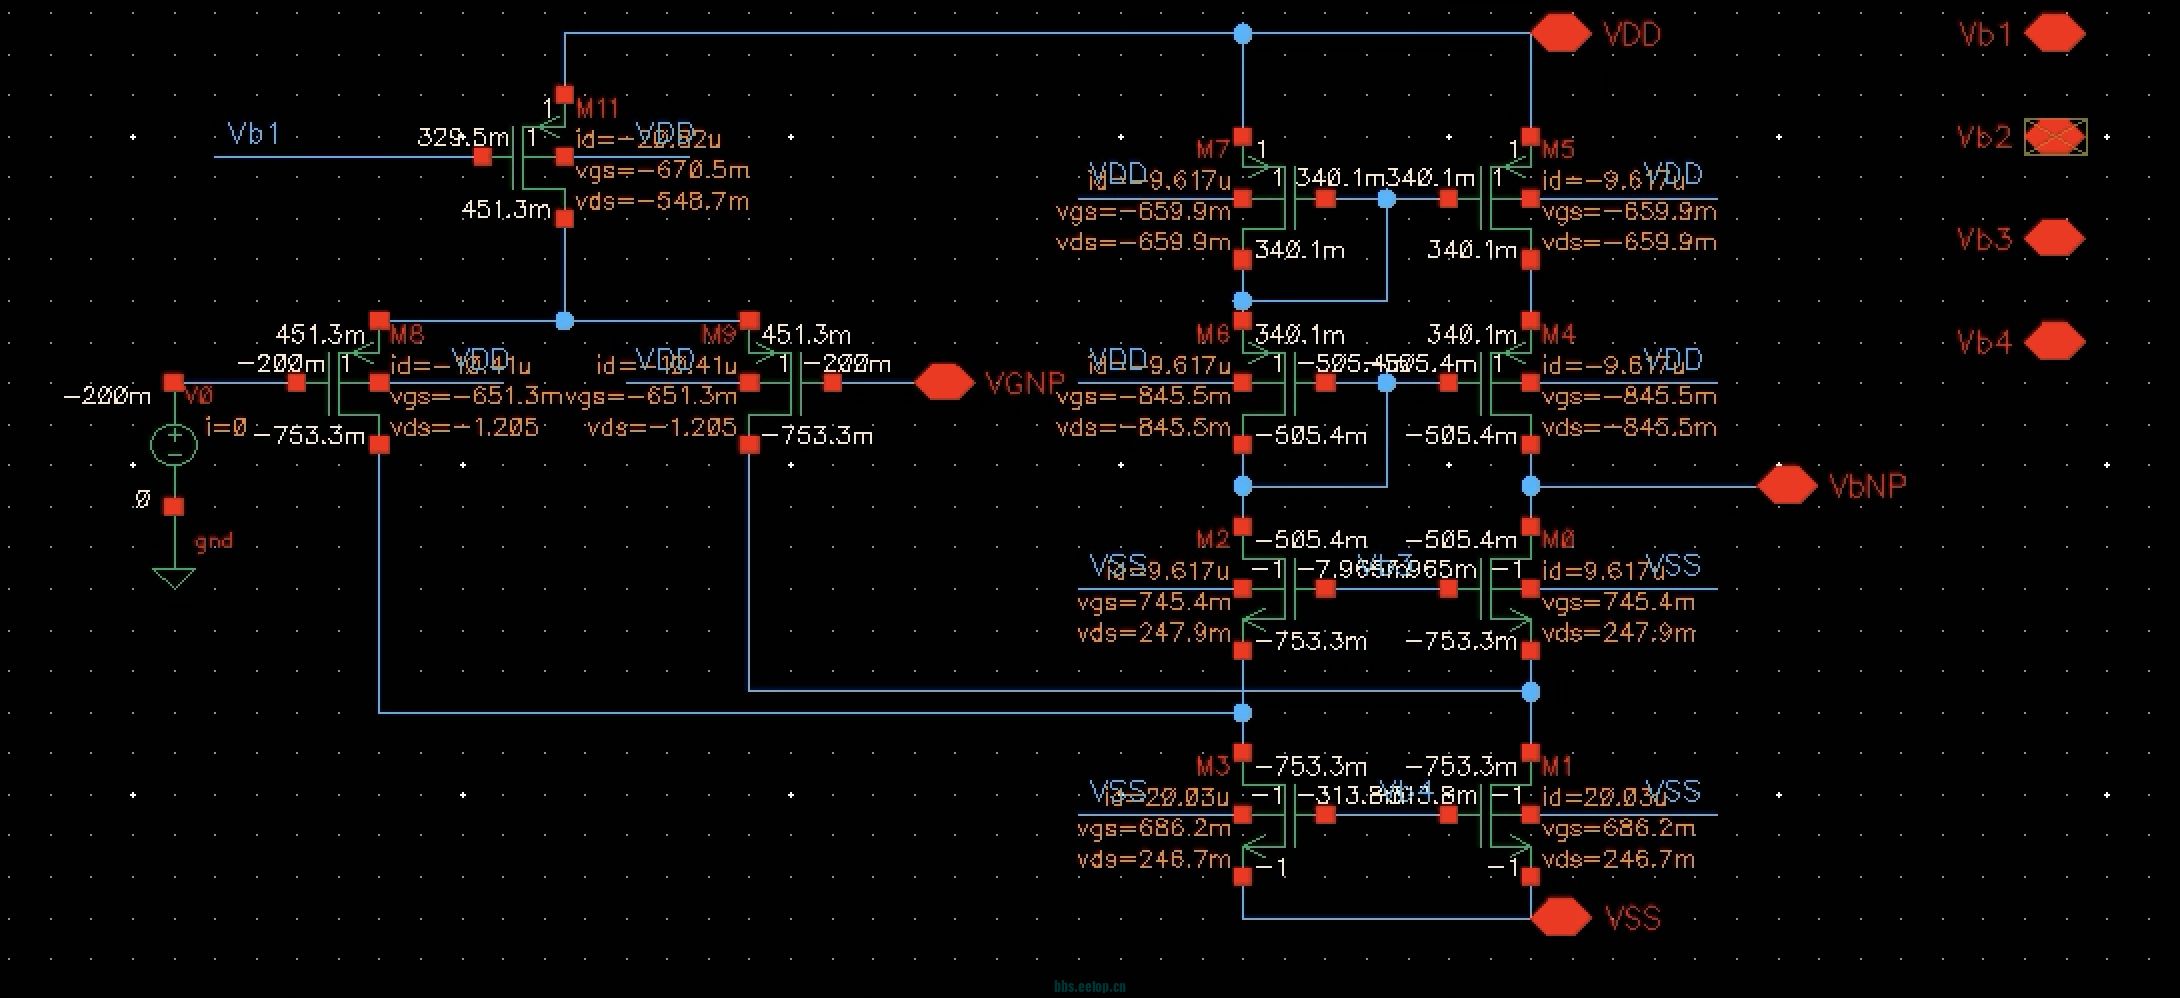The image size is (2180, 998).
Task: Click the M9 instance name label
Action: 720,334
